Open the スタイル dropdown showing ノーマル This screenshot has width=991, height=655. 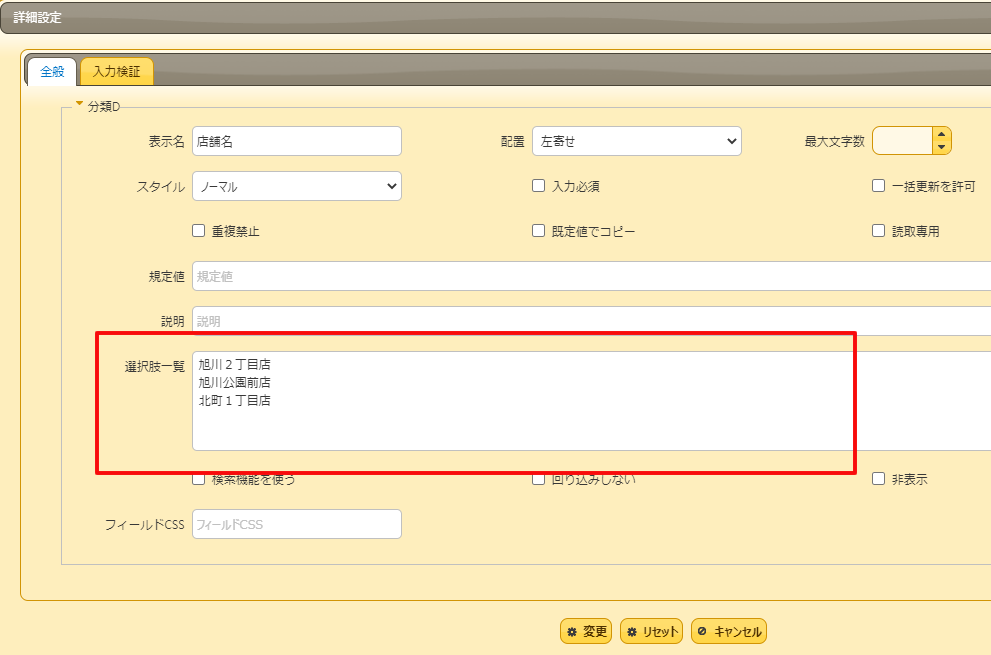[296, 186]
